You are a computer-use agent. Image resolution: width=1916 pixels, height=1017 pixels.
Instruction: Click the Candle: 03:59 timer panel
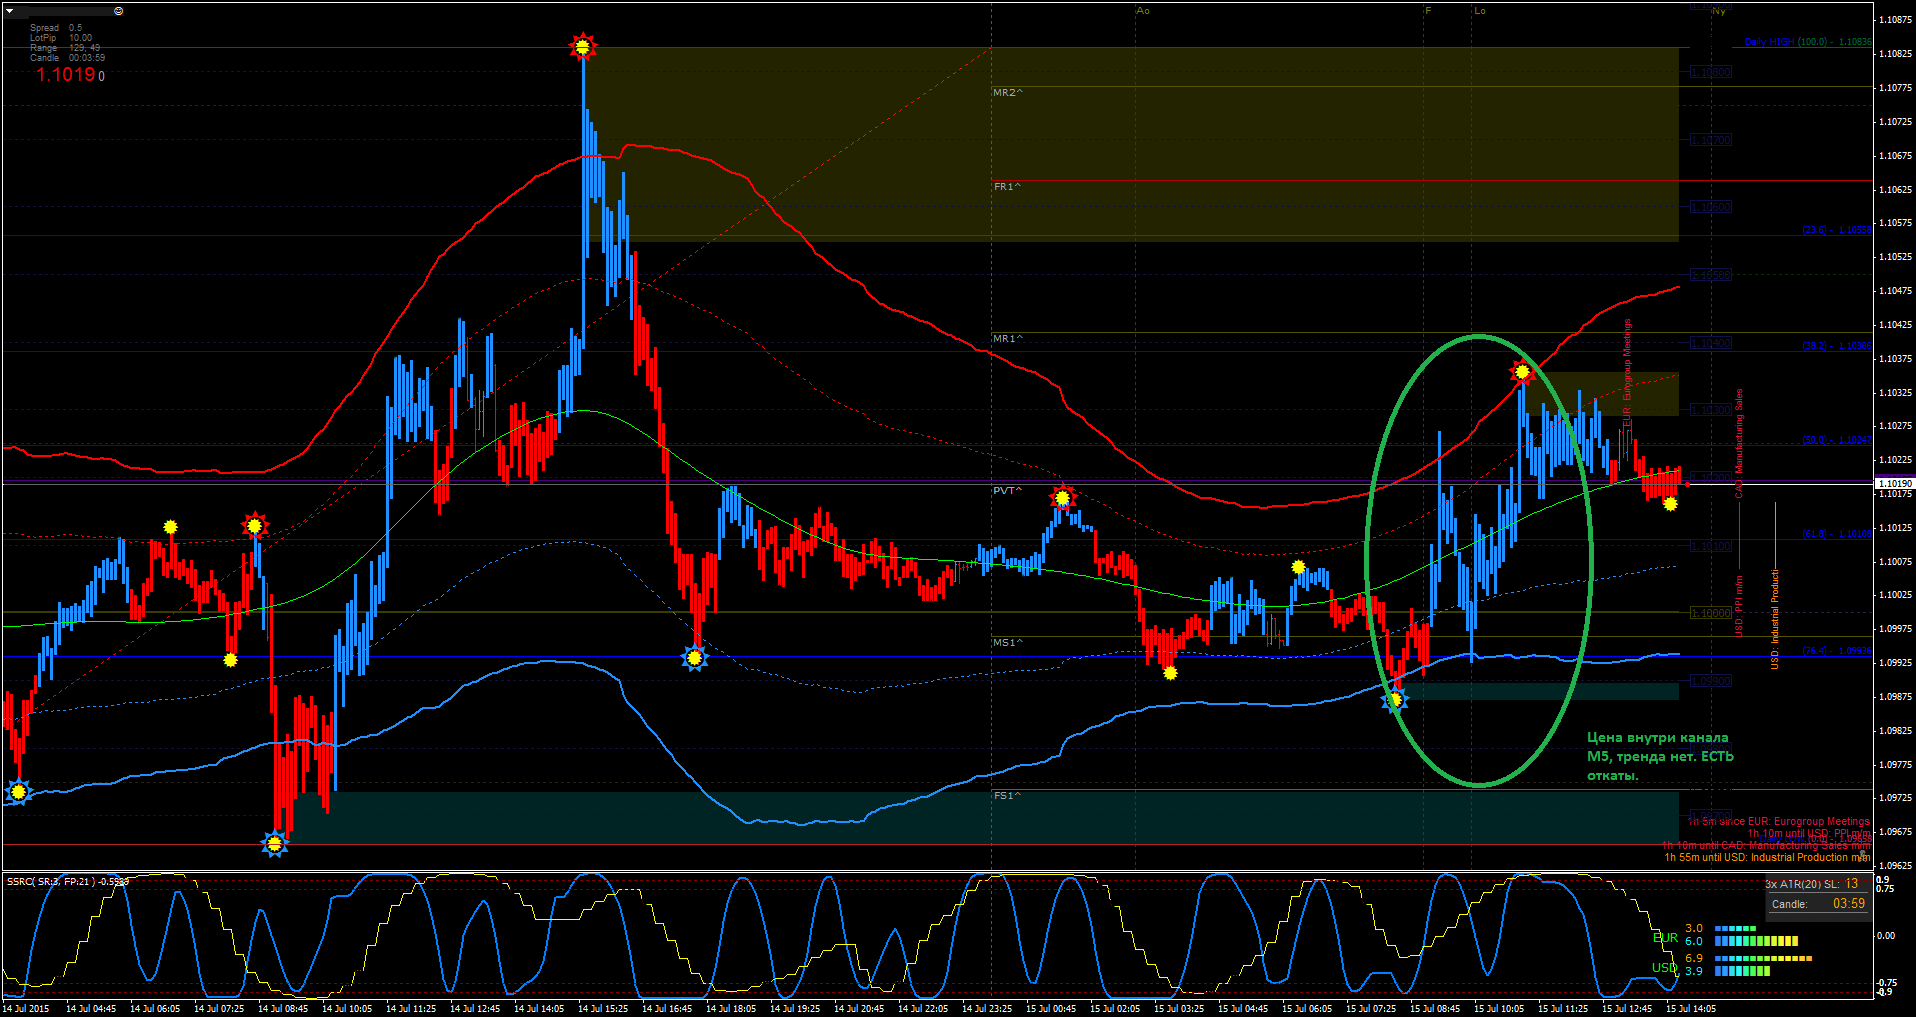tap(1818, 904)
